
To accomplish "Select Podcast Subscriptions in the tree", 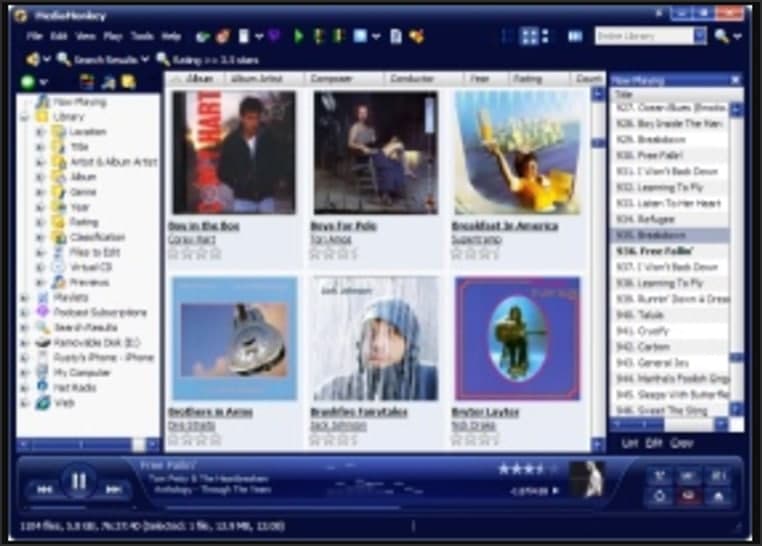I will click(x=100, y=312).
